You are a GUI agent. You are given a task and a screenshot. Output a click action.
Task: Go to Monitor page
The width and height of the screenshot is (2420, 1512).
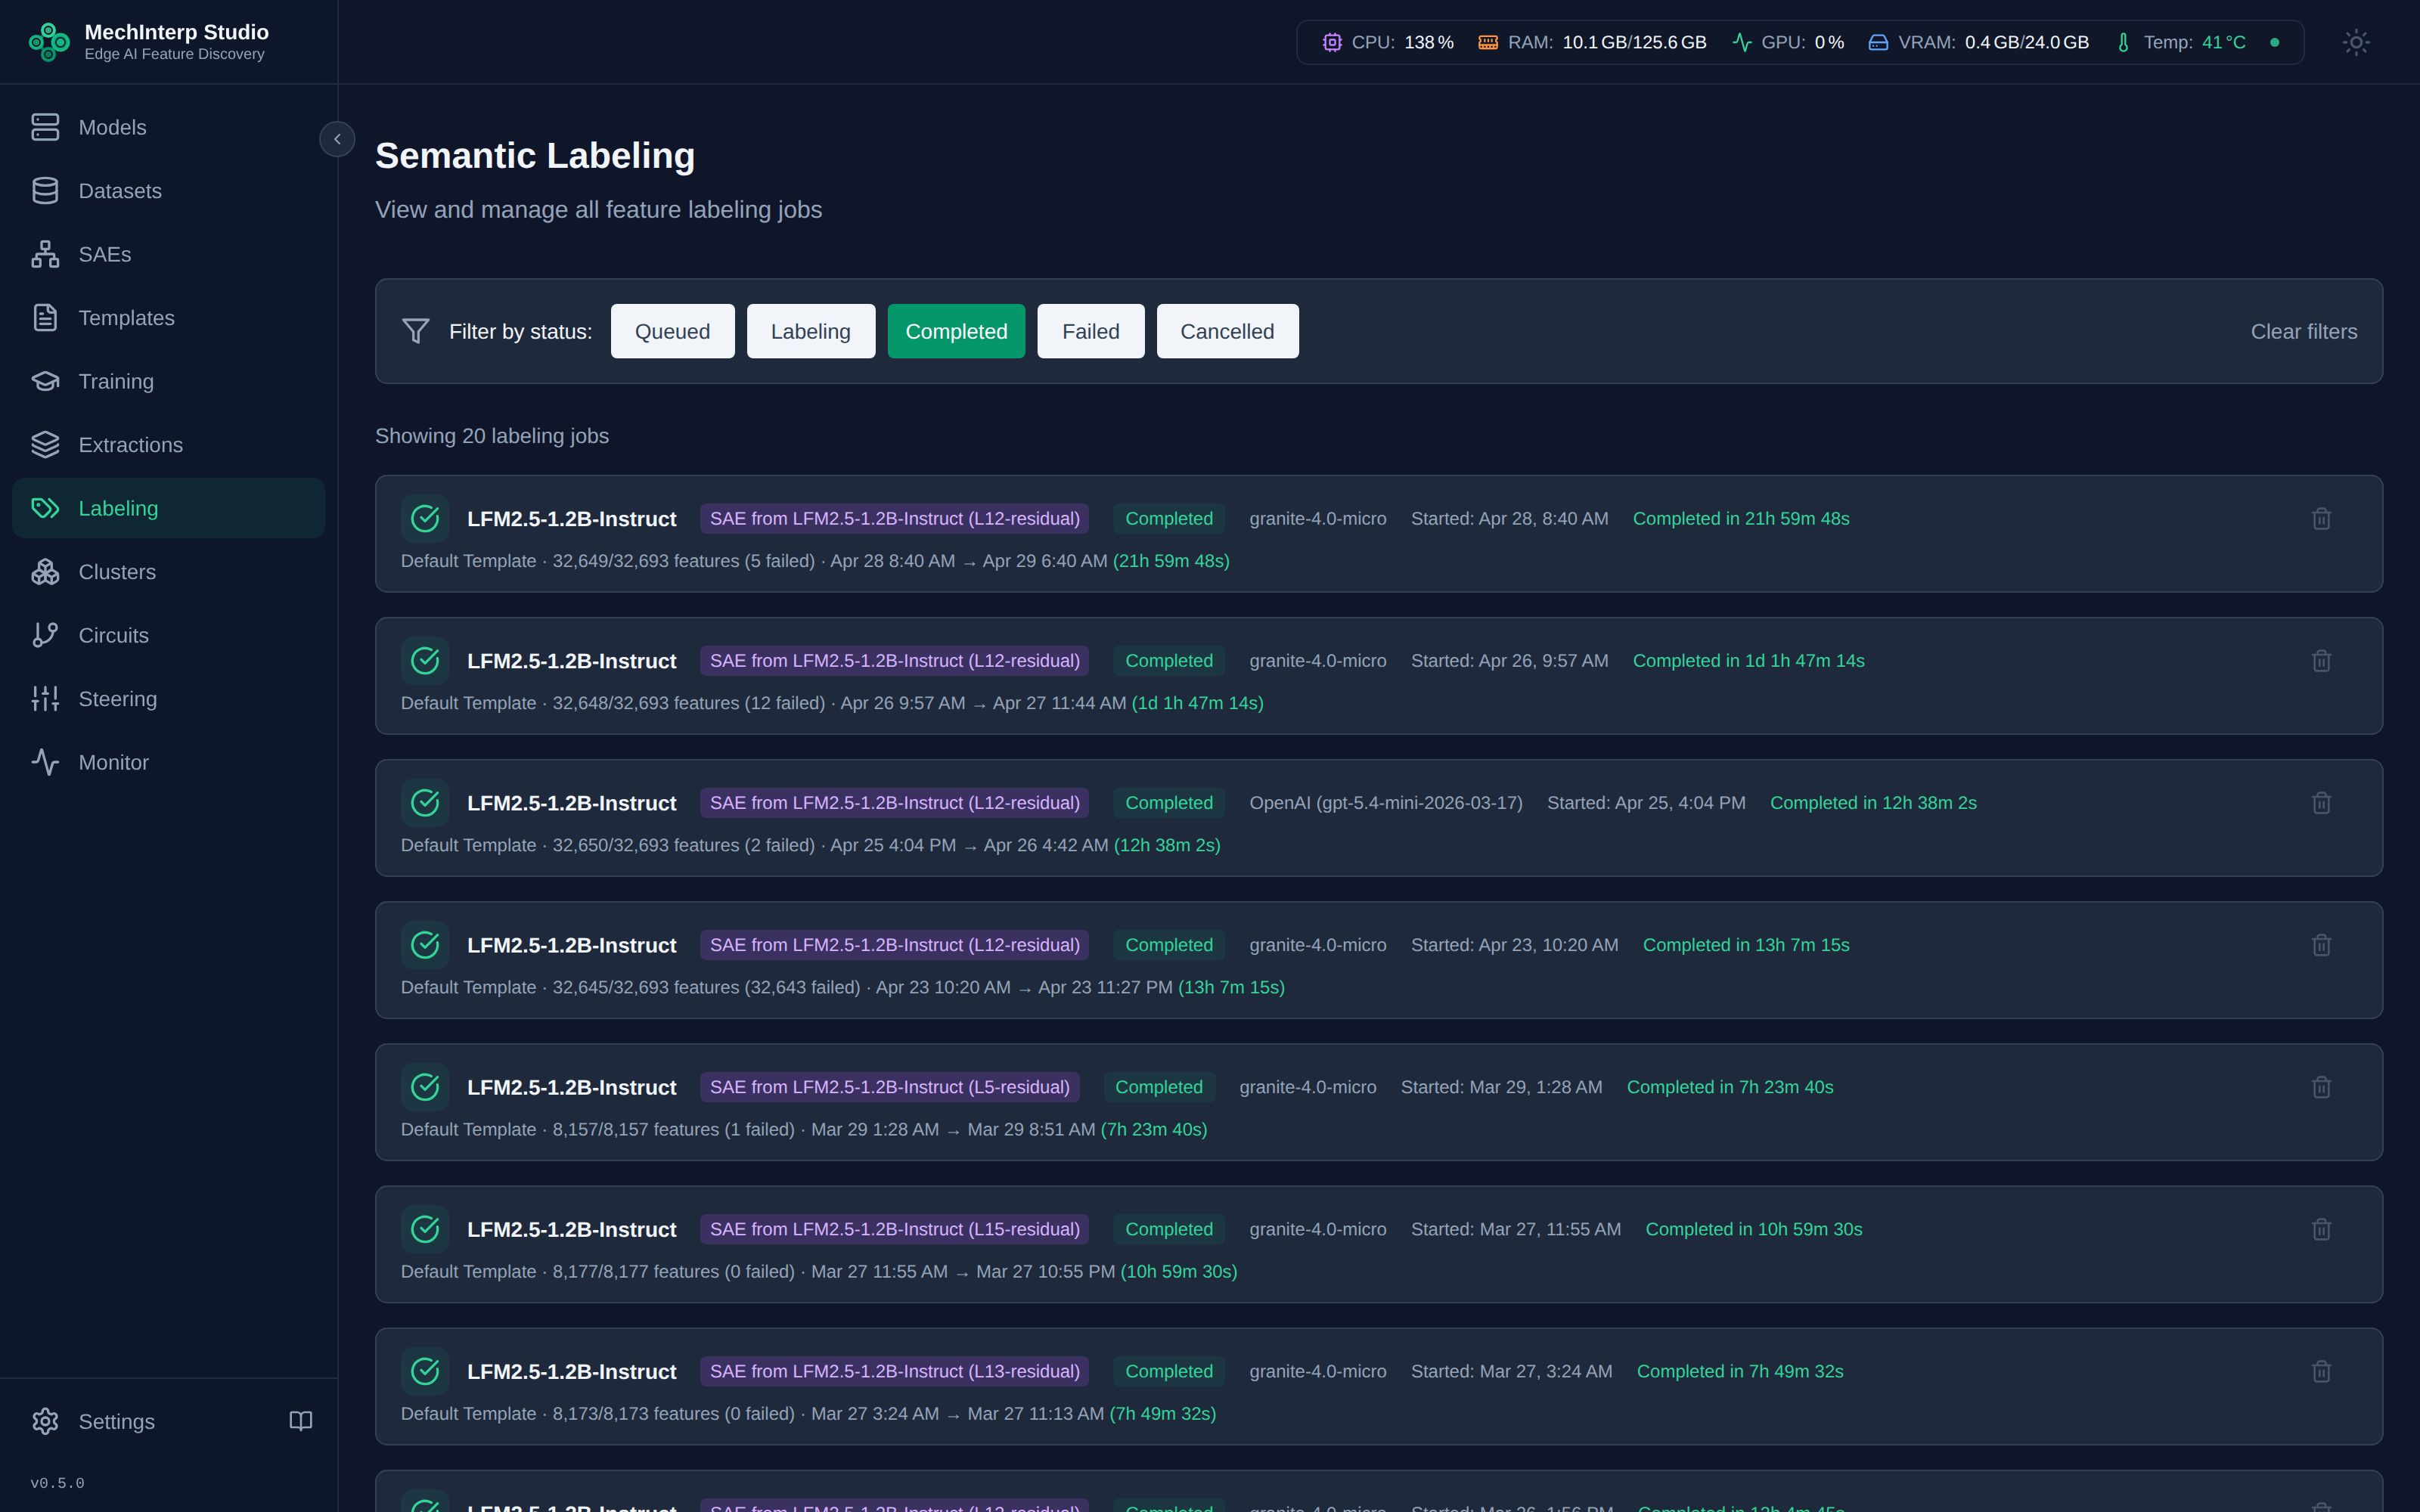pos(168,762)
